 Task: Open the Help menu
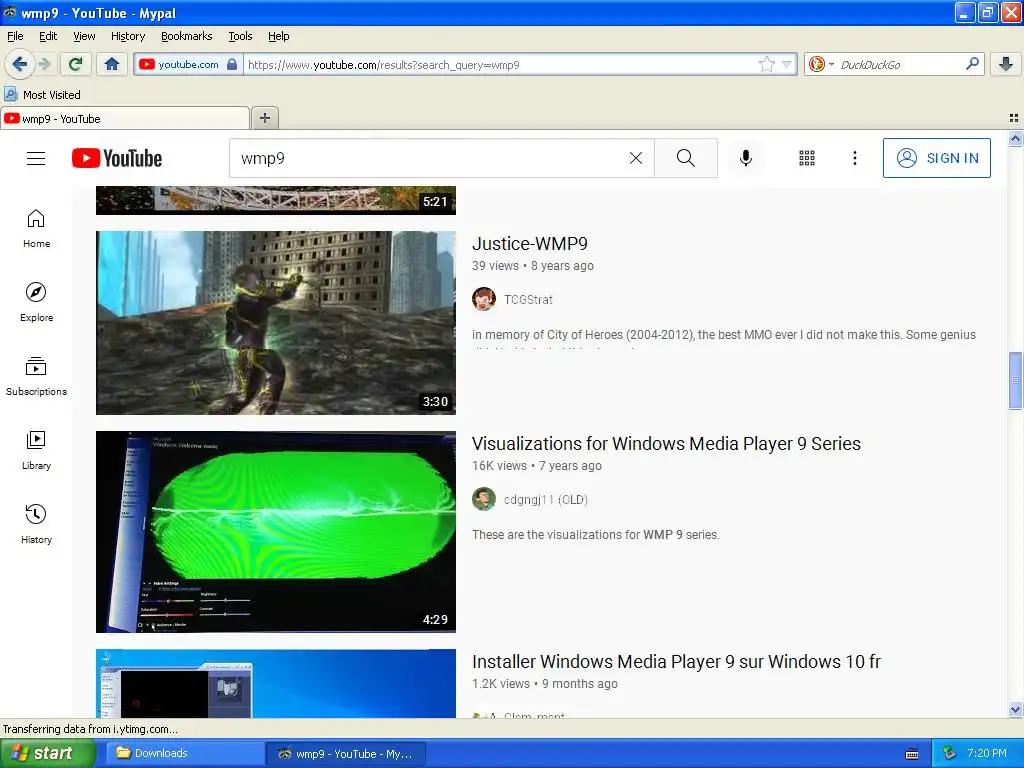pyautogui.click(x=278, y=36)
